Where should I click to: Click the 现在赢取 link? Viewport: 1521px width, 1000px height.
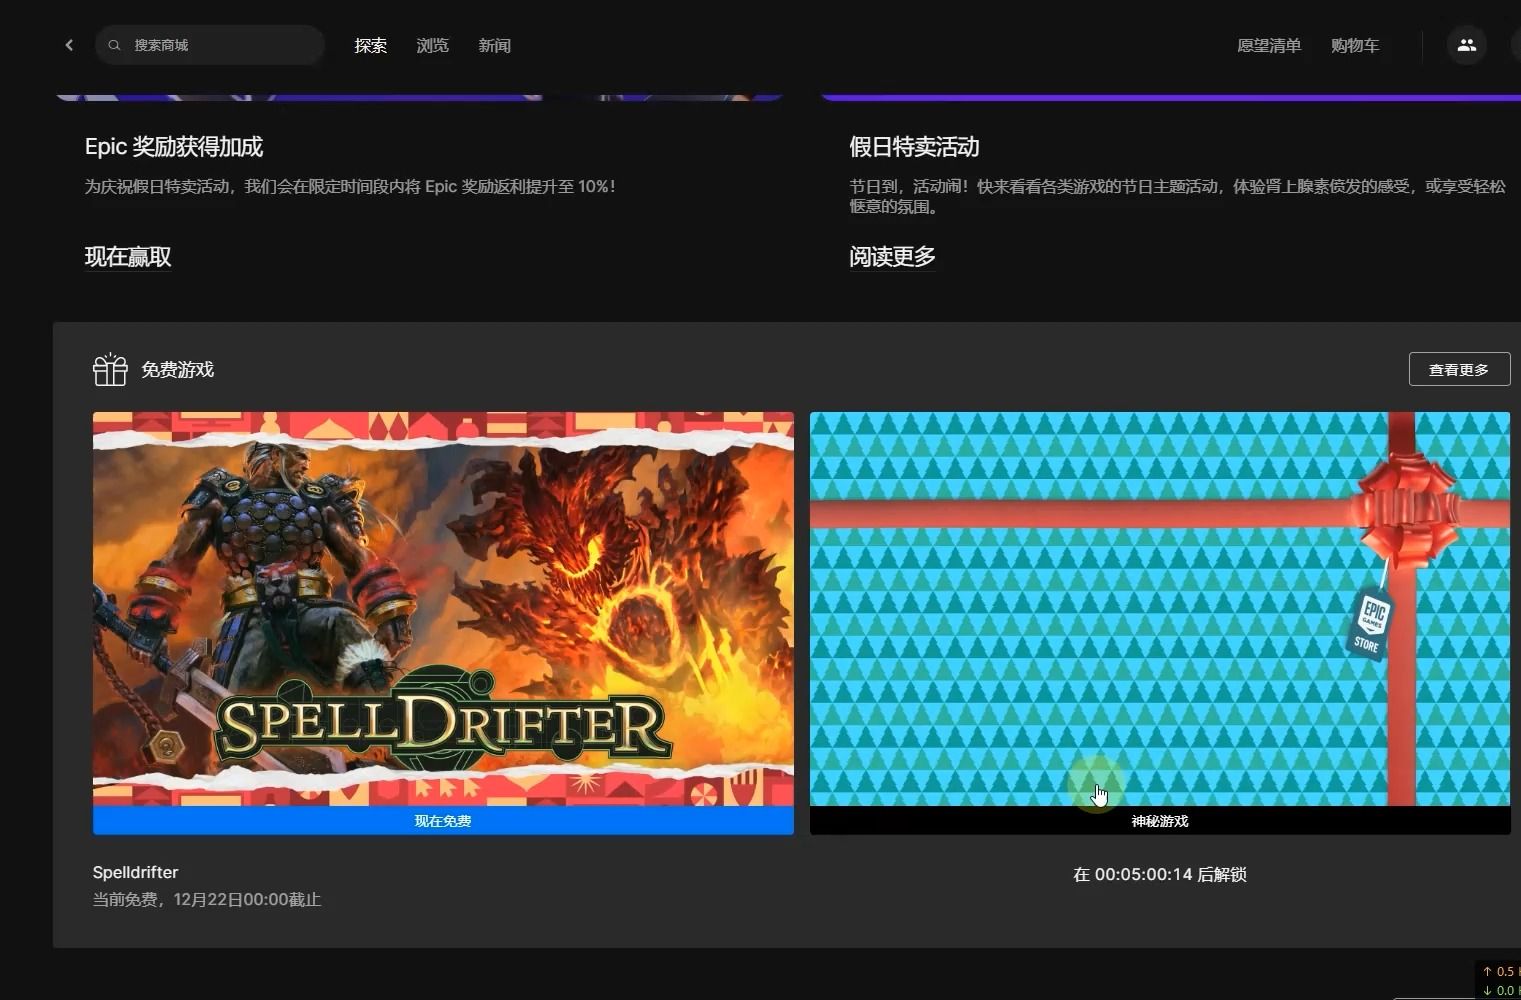point(128,257)
